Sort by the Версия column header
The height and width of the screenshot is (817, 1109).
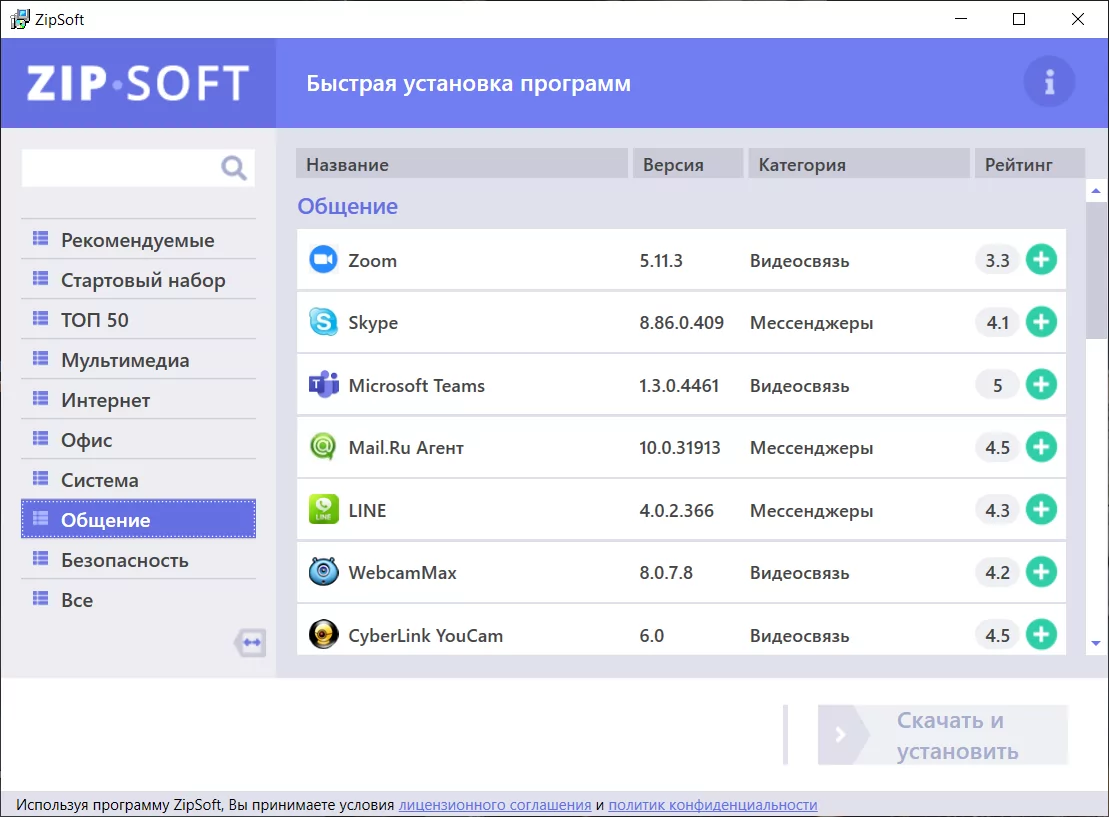tap(688, 164)
